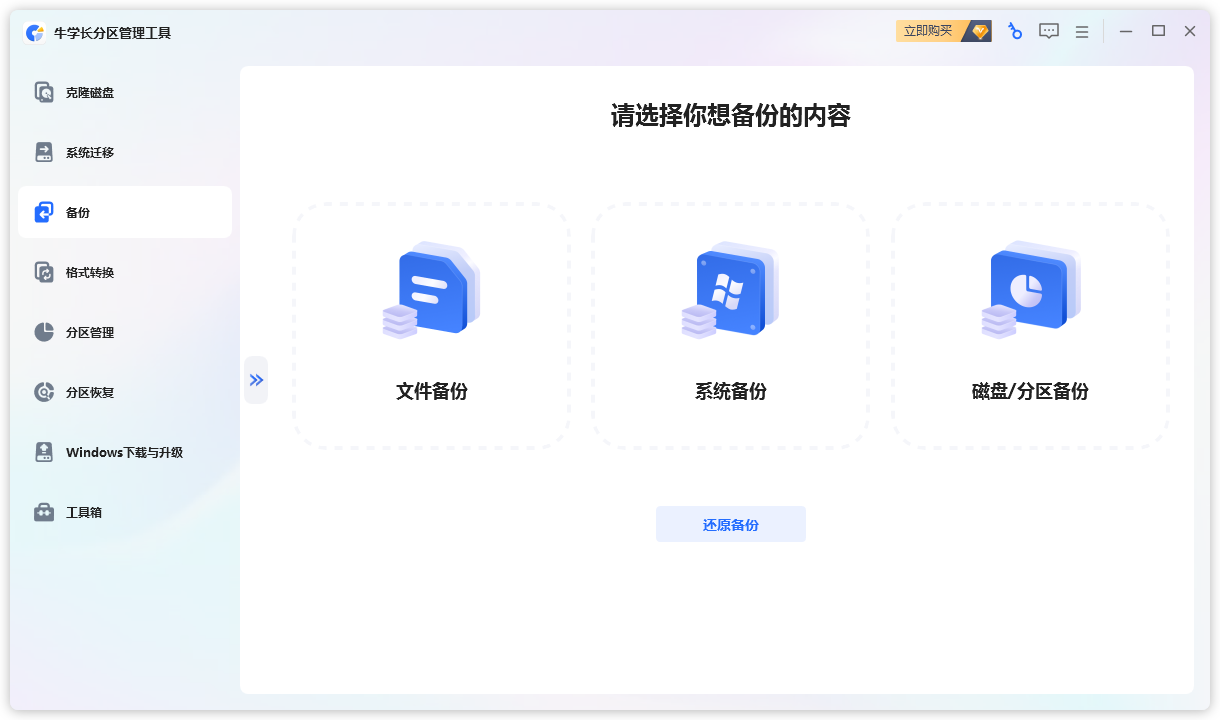
Task: Select 分区恢复 partition recovery icon
Action: pyautogui.click(x=44, y=392)
